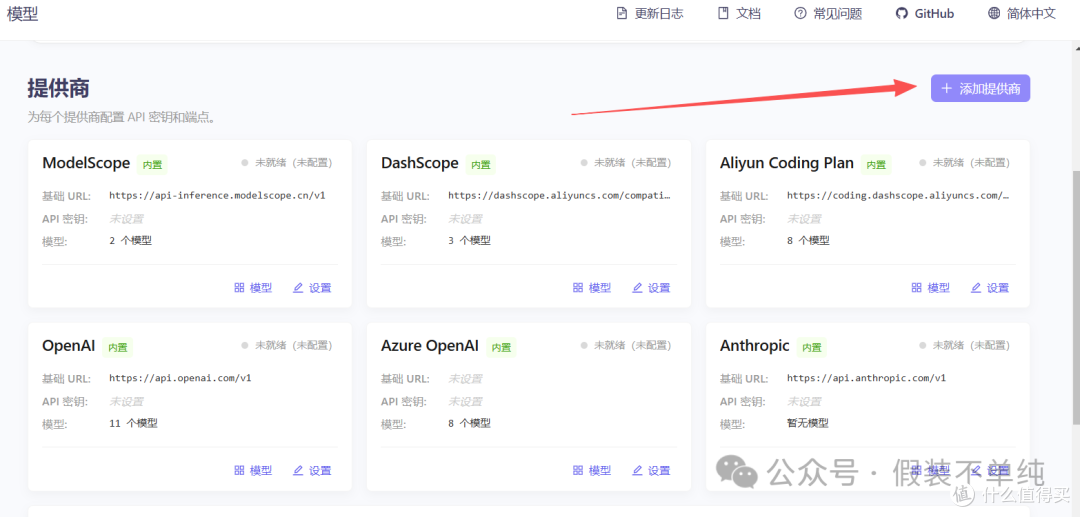The width and height of the screenshot is (1080, 517).
Task: Click the '11 个模型' count in OpenAI
Action: (x=133, y=423)
